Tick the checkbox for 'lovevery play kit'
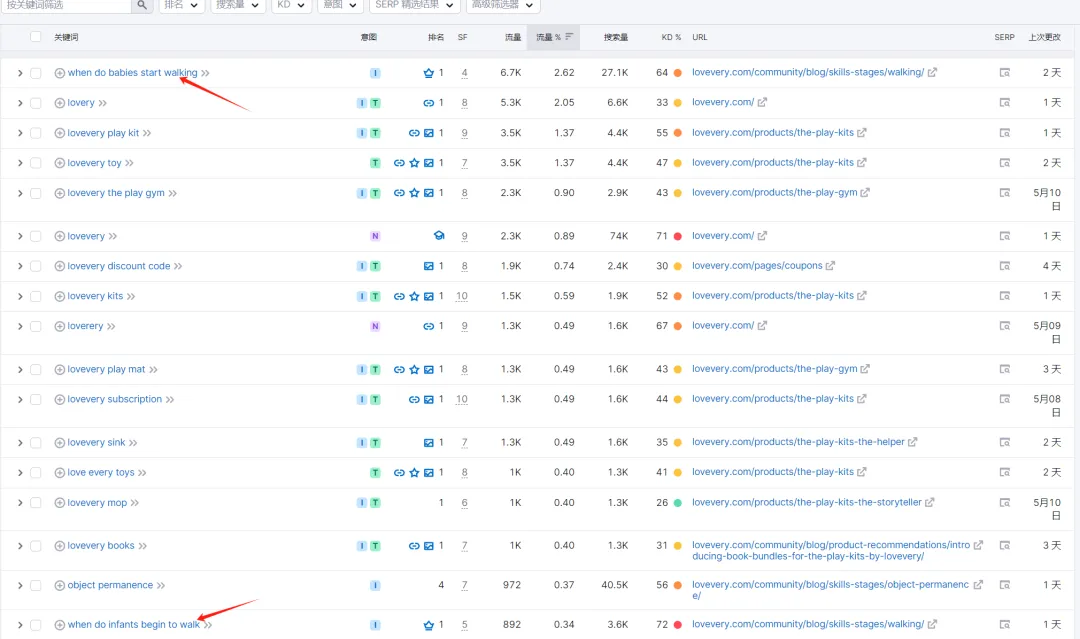The width and height of the screenshot is (1080, 639). point(35,133)
